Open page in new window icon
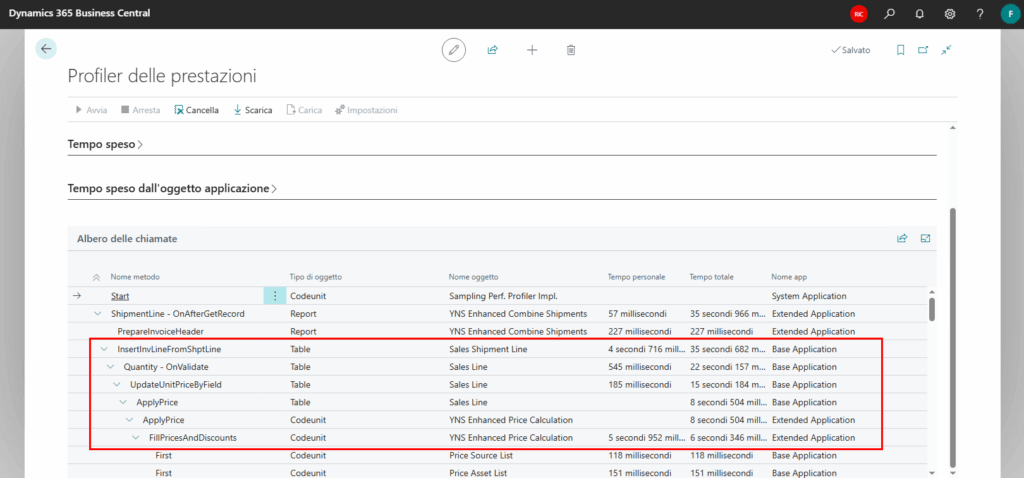The height and width of the screenshot is (478, 1024). click(x=923, y=49)
